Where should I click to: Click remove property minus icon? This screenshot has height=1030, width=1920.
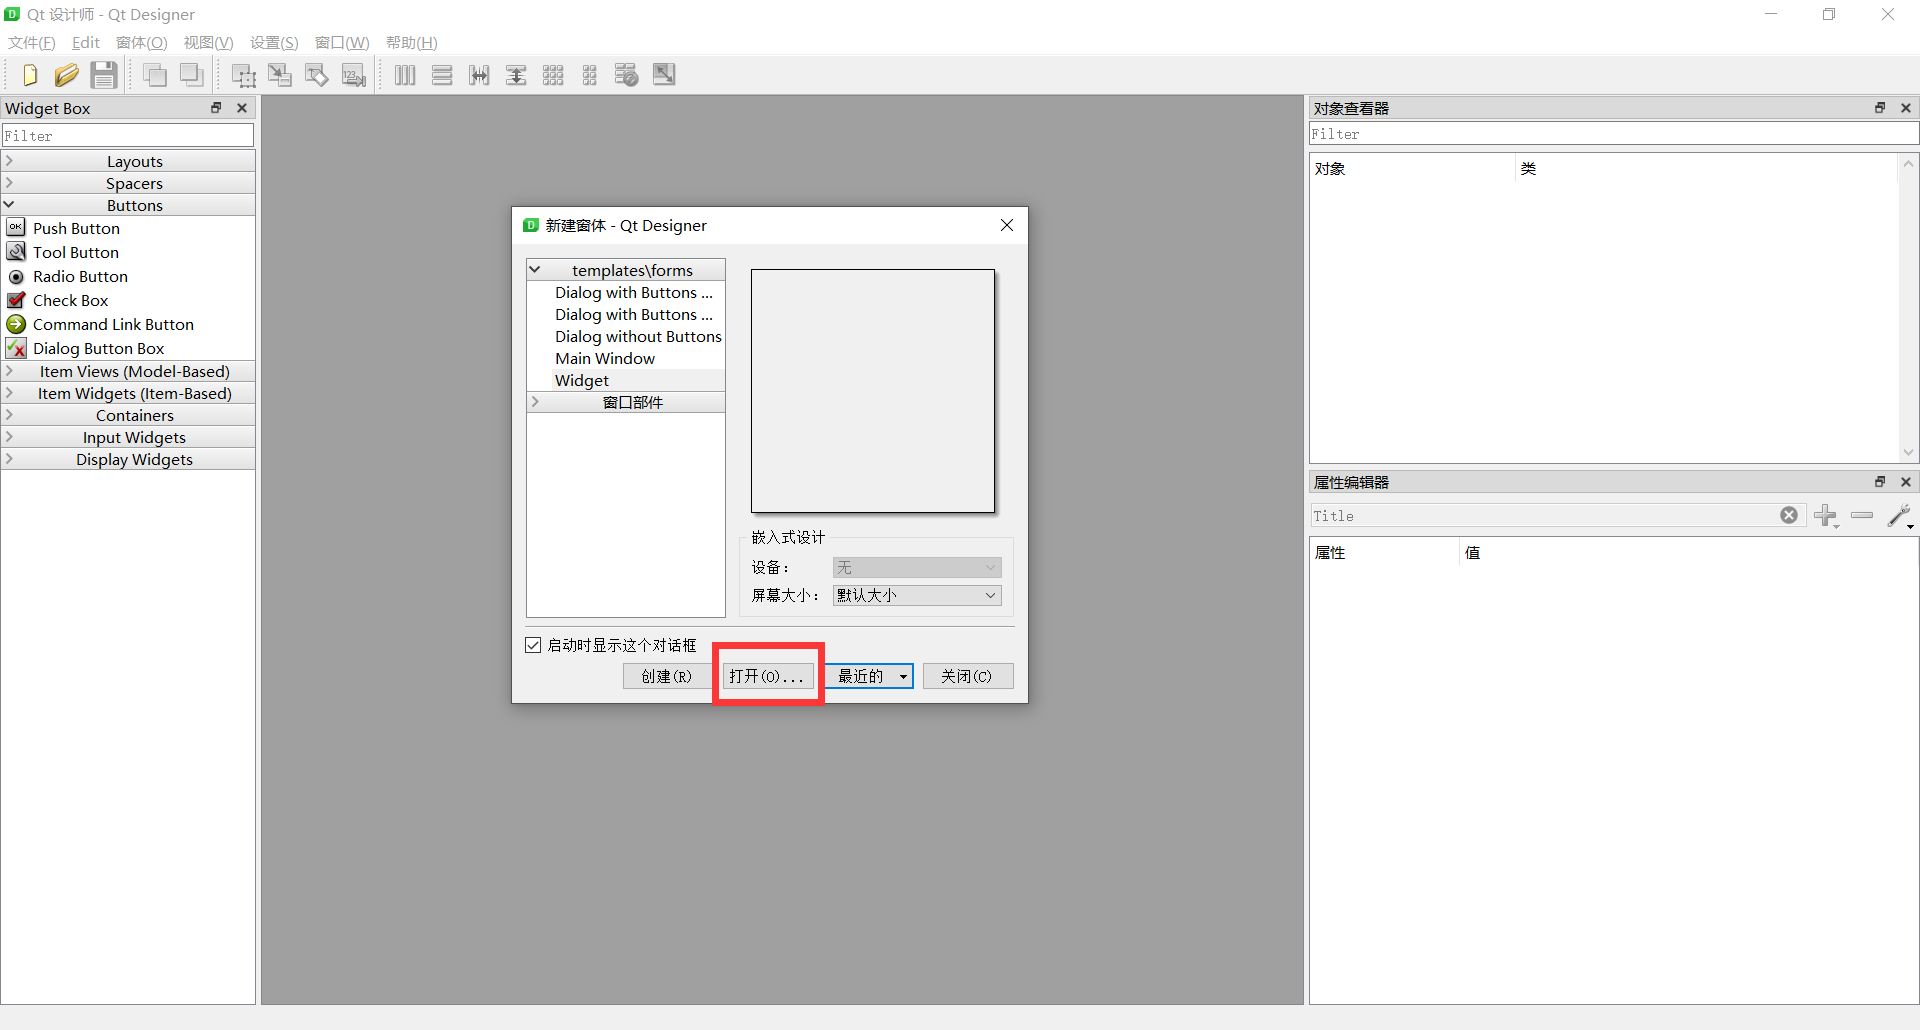[1862, 516]
